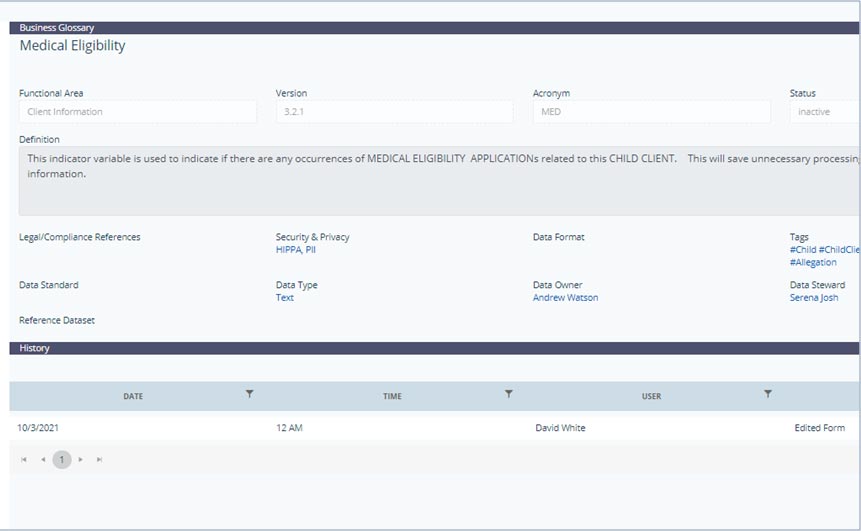This screenshot has height=531, width=861.
Task: Click the Functional Area field
Action: point(138,111)
